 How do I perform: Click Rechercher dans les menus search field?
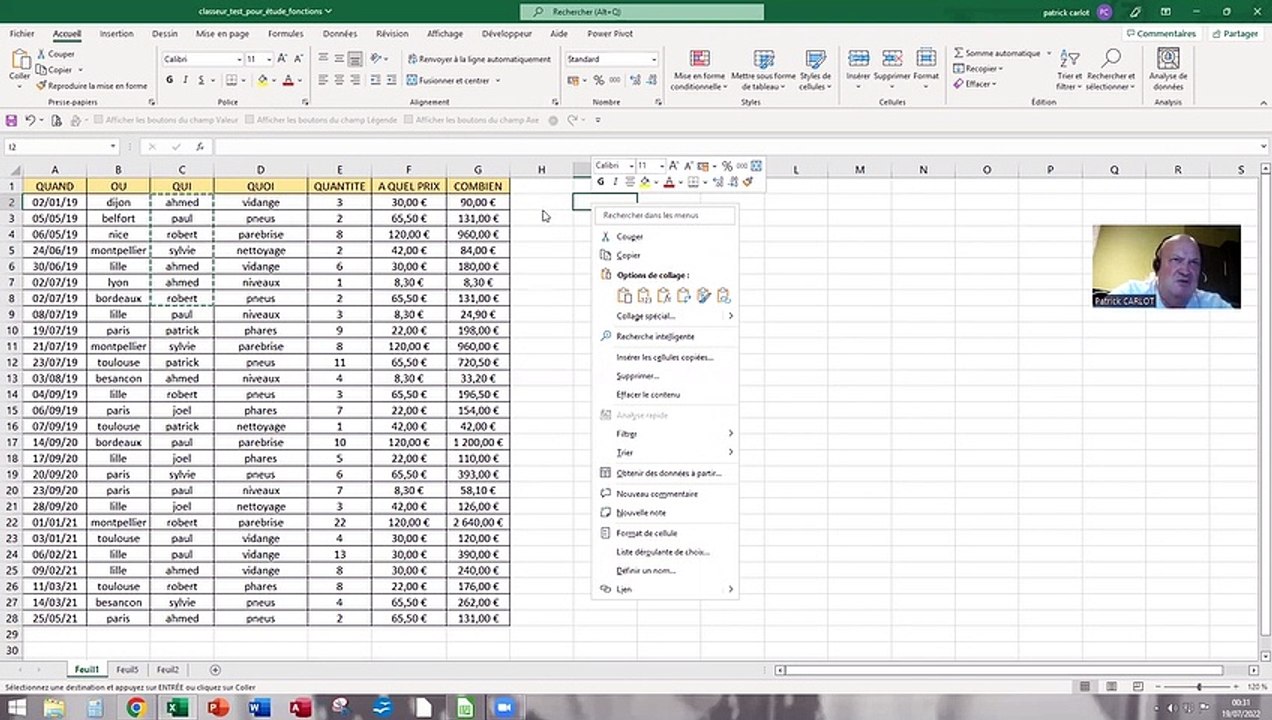click(665, 215)
